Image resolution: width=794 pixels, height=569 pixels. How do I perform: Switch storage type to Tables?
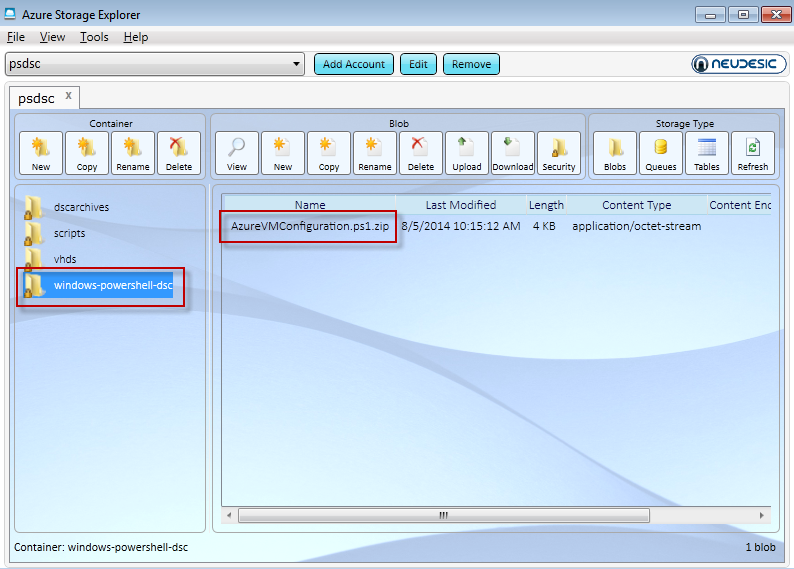click(x=707, y=153)
